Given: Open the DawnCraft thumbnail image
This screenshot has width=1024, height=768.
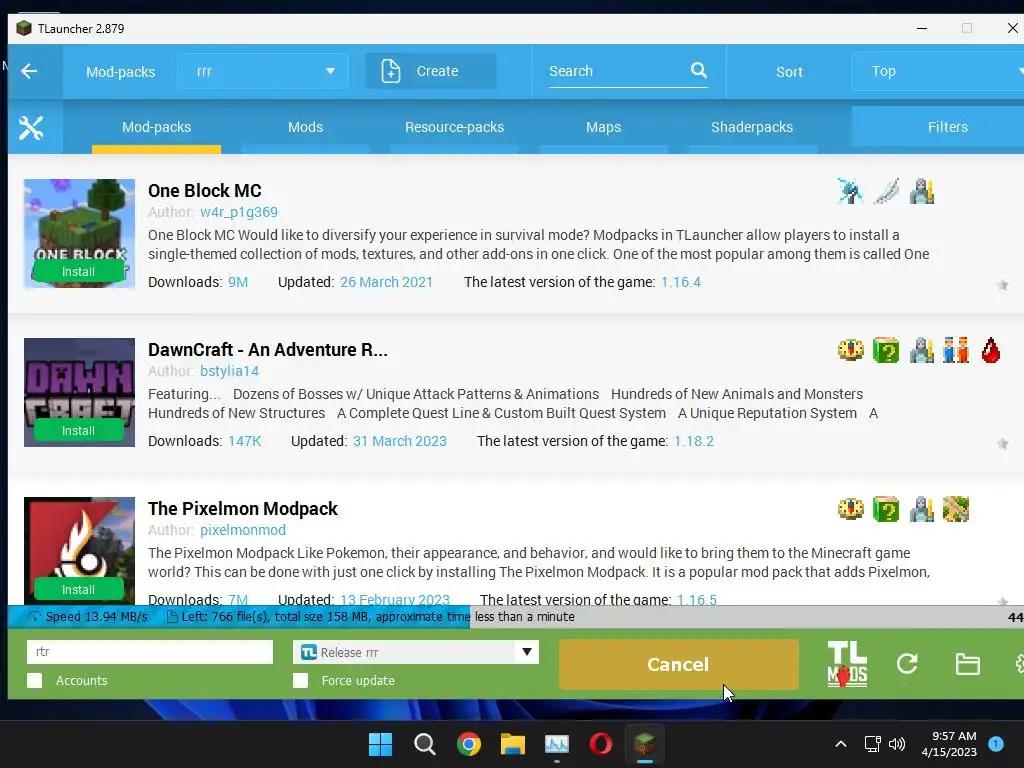Looking at the screenshot, I should tap(79, 392).
